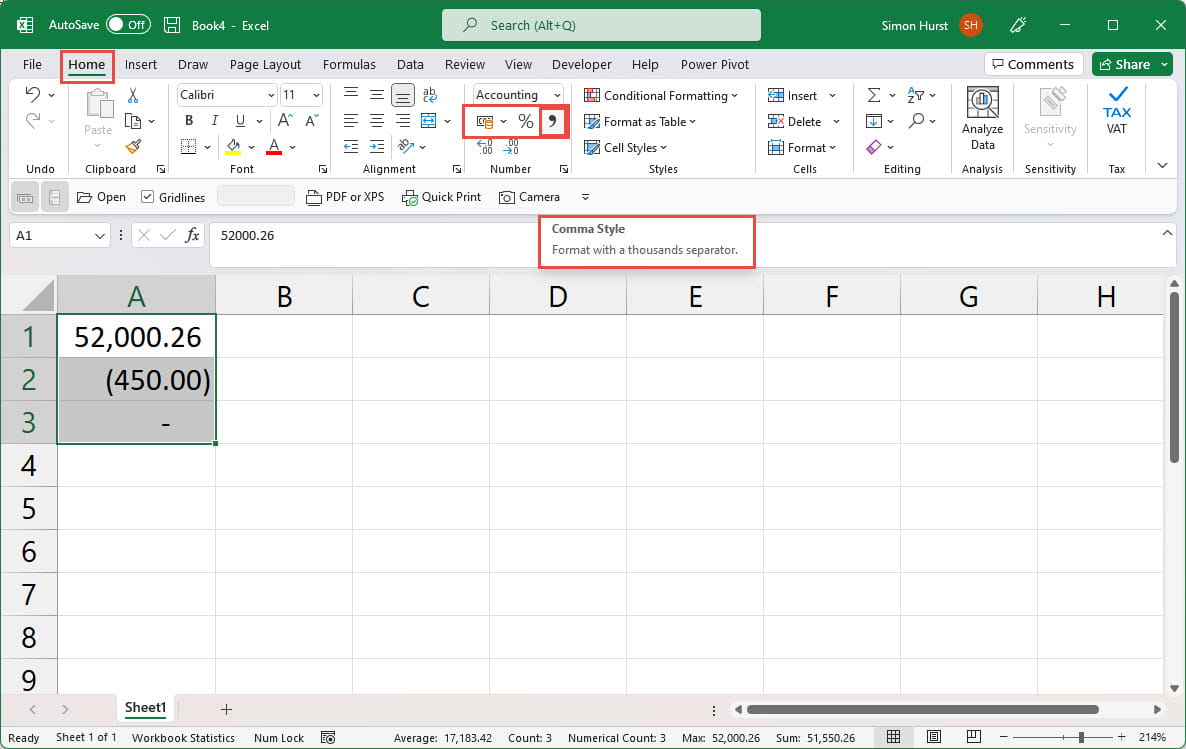Switch to the Insert tab
This screenshot has height=749, width=1186.
(x=141, y=64)
